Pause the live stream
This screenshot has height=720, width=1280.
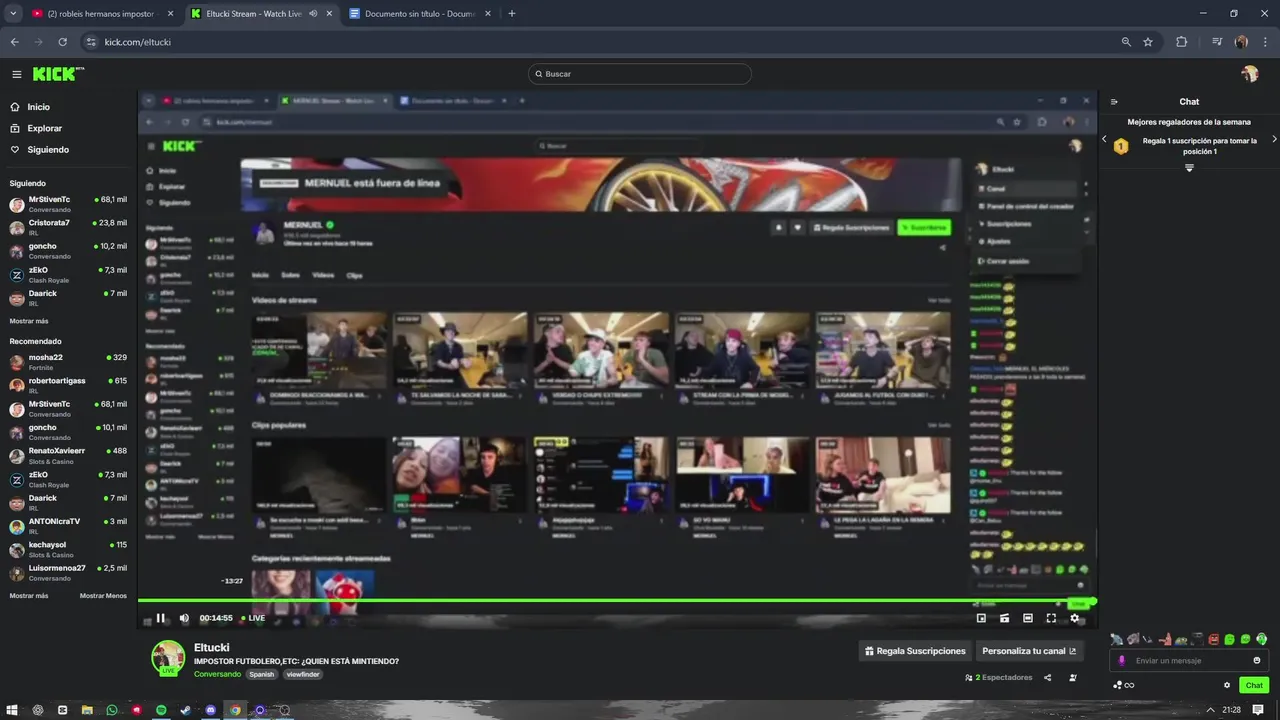pos(160,618)
